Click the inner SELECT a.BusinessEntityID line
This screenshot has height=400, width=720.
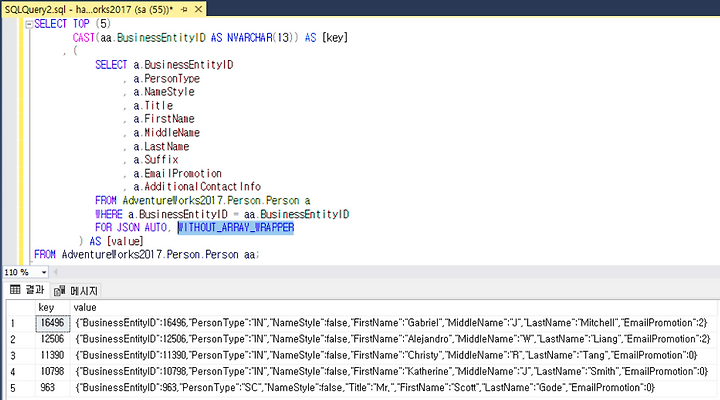(x=164, y=65)
